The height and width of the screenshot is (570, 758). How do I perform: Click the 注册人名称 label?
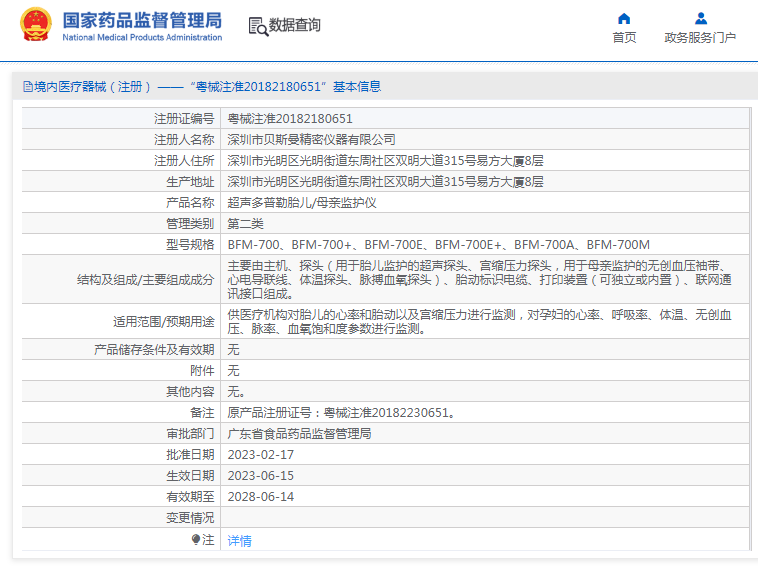click(184, 140)
